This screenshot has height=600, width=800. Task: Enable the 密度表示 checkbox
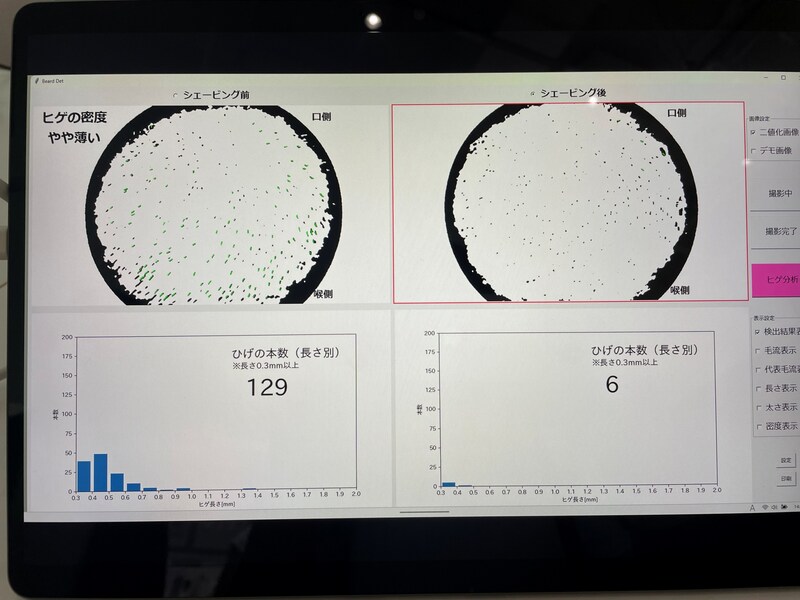[x=759, y=427]
